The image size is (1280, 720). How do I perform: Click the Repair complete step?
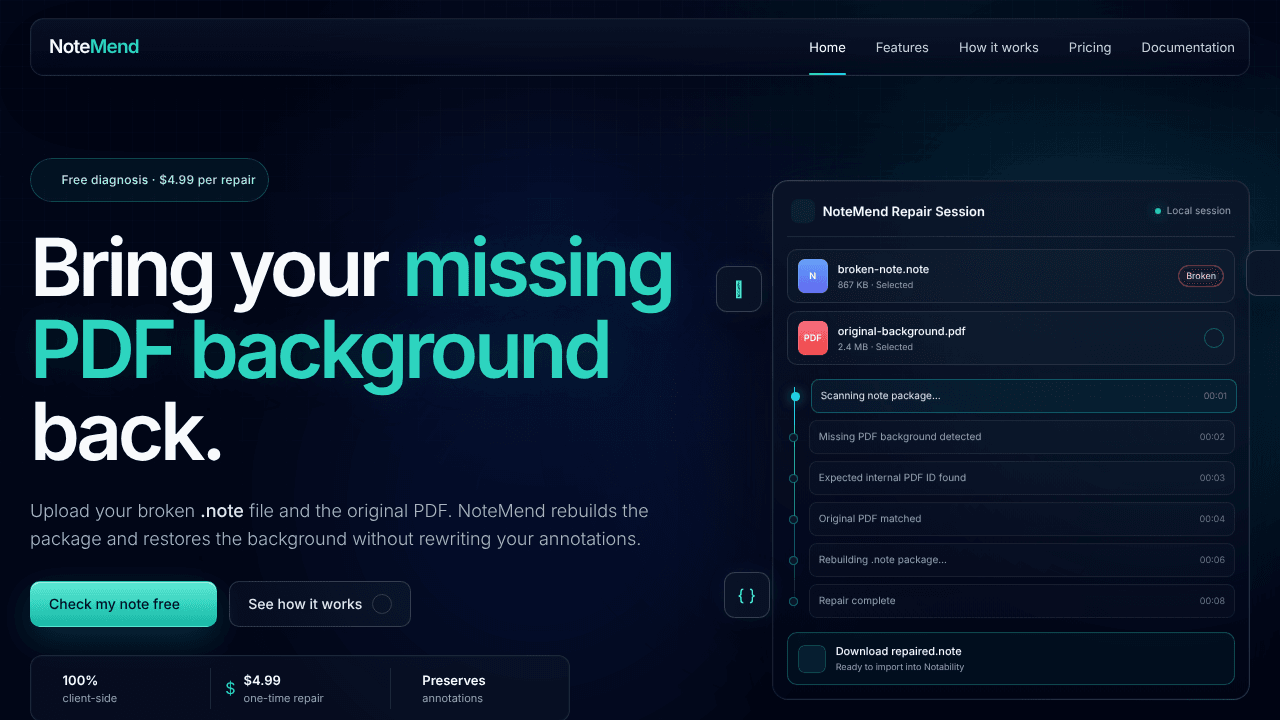(x=1022, y=601)
